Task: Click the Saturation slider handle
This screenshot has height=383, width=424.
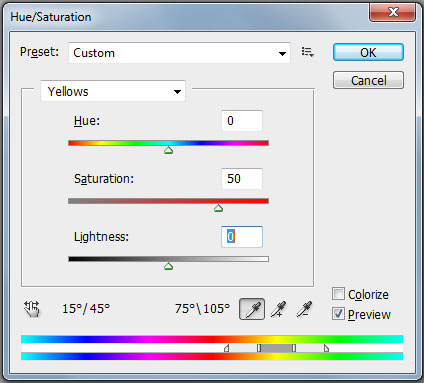Action: [218, 208]
